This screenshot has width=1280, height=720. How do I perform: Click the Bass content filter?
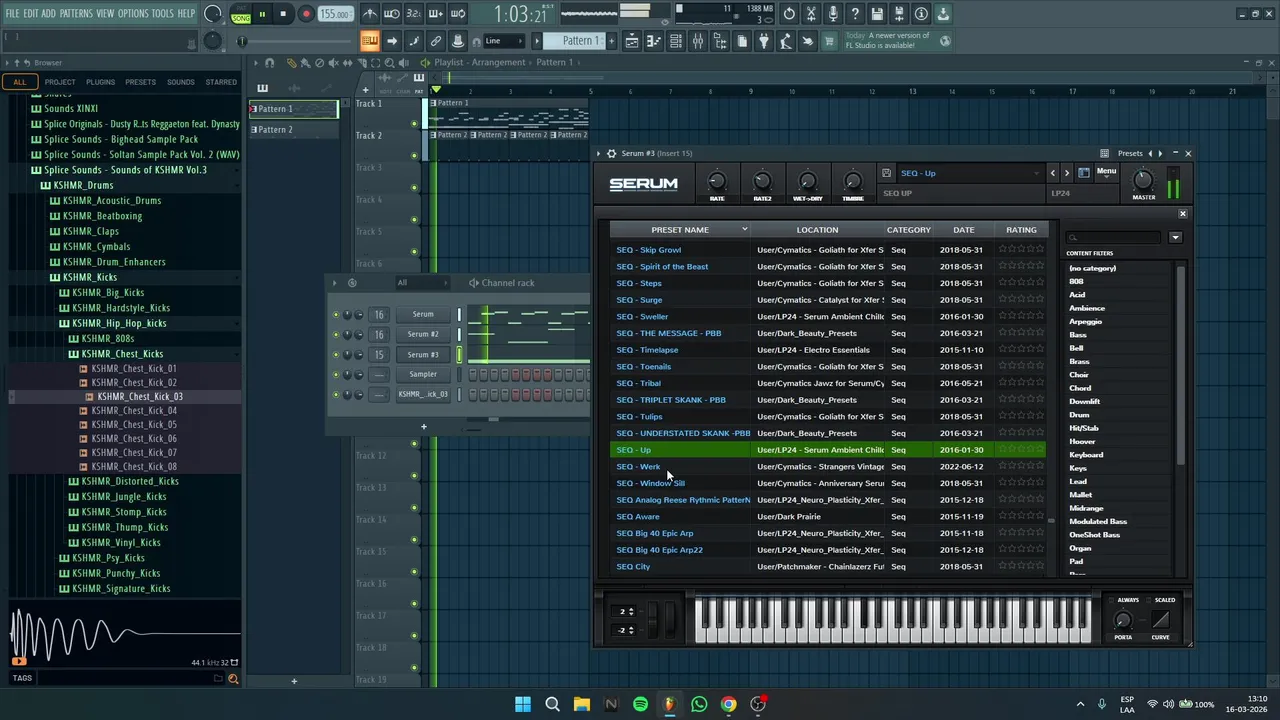click(x=1077, y=335)
